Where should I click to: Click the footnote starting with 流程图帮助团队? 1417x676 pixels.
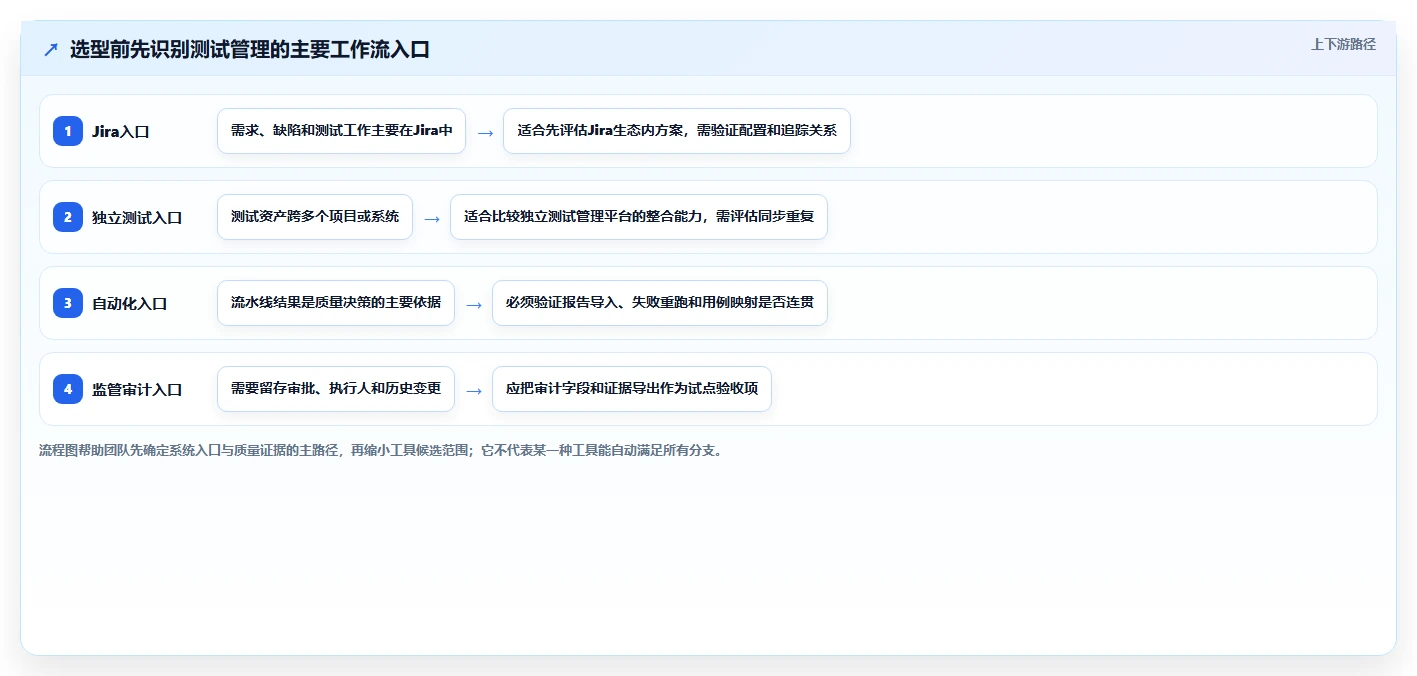380,450
